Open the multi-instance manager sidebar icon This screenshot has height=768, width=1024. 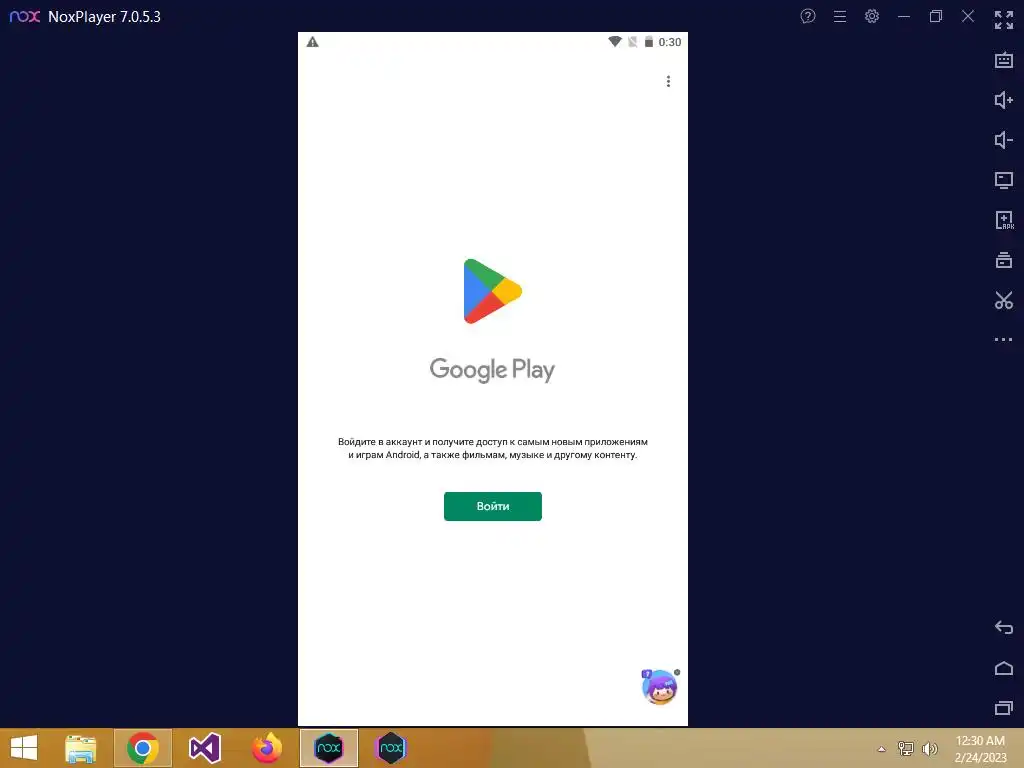click(1004, 260)
